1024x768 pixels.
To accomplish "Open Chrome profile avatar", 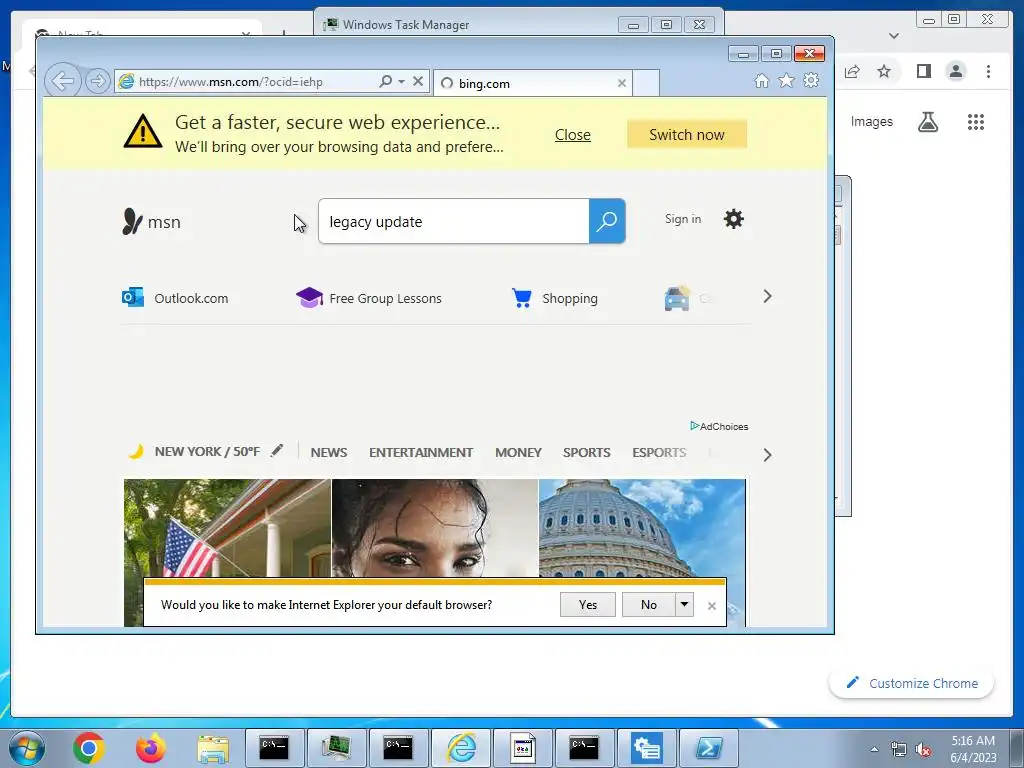I will click(x=955, y=71).
